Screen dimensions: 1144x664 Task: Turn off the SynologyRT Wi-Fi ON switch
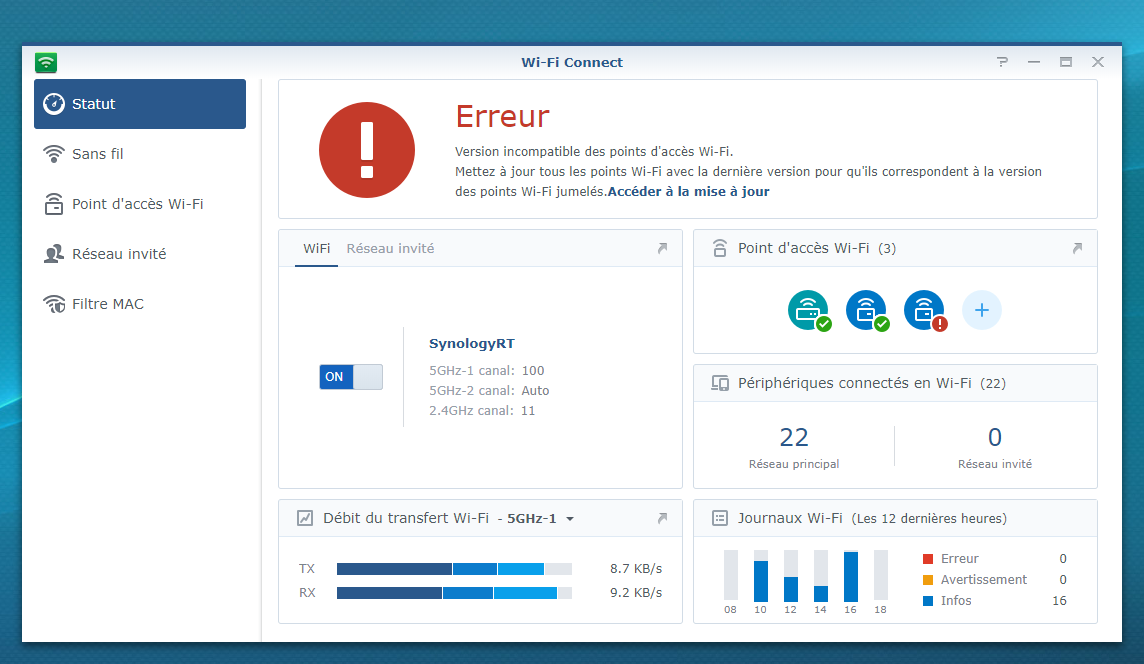click(x=351, y=377)
